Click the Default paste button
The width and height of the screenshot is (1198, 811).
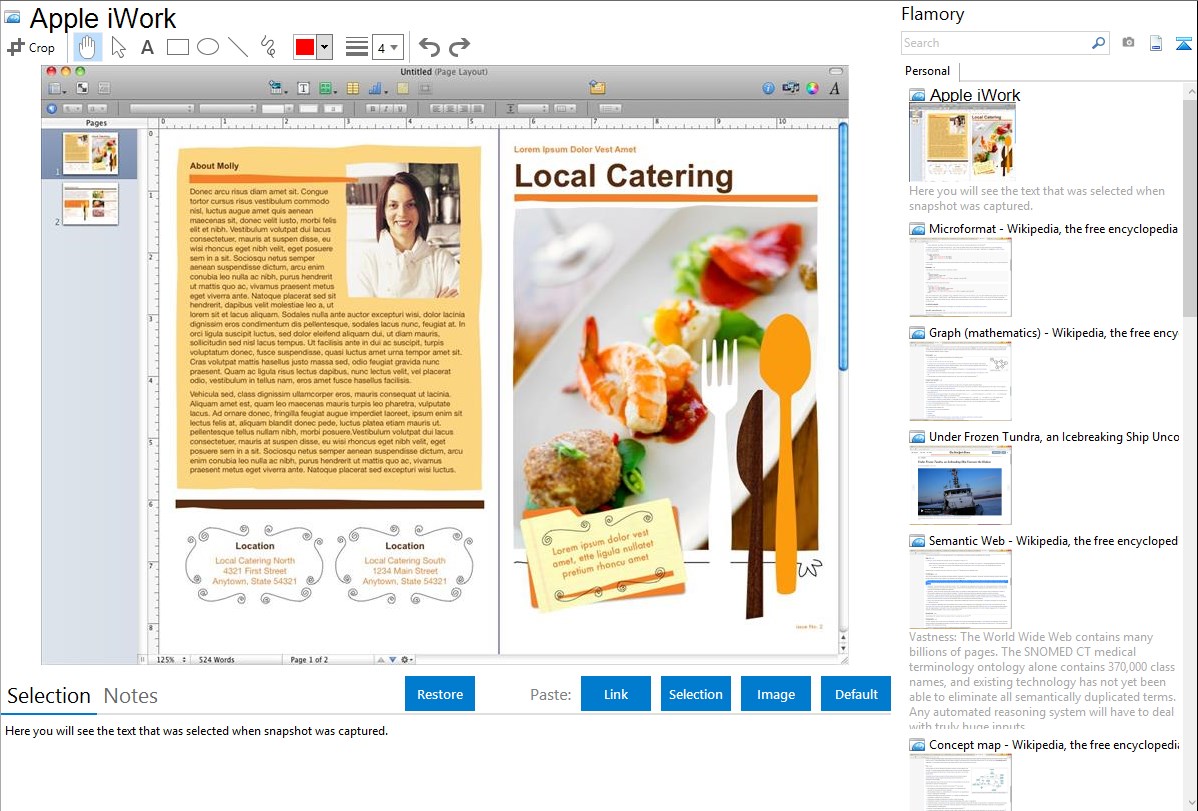[856, 694]
